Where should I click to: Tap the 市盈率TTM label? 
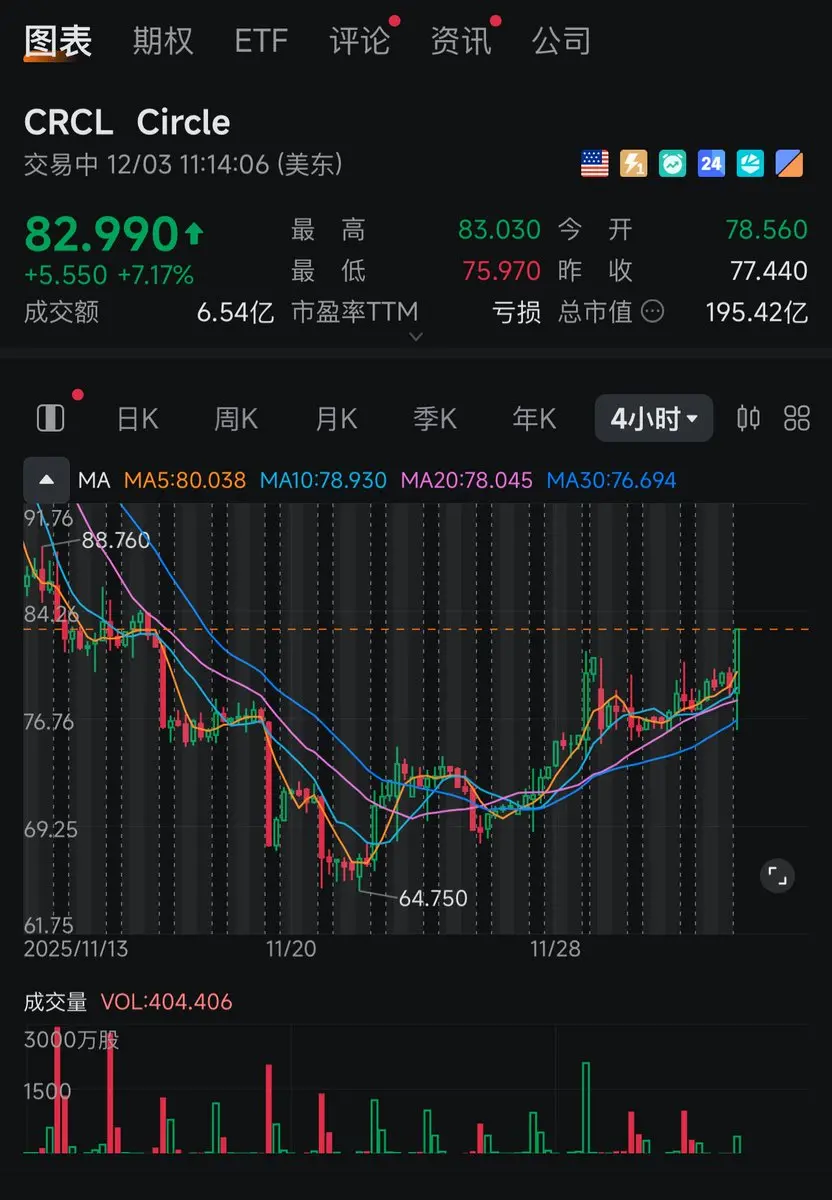354,312
